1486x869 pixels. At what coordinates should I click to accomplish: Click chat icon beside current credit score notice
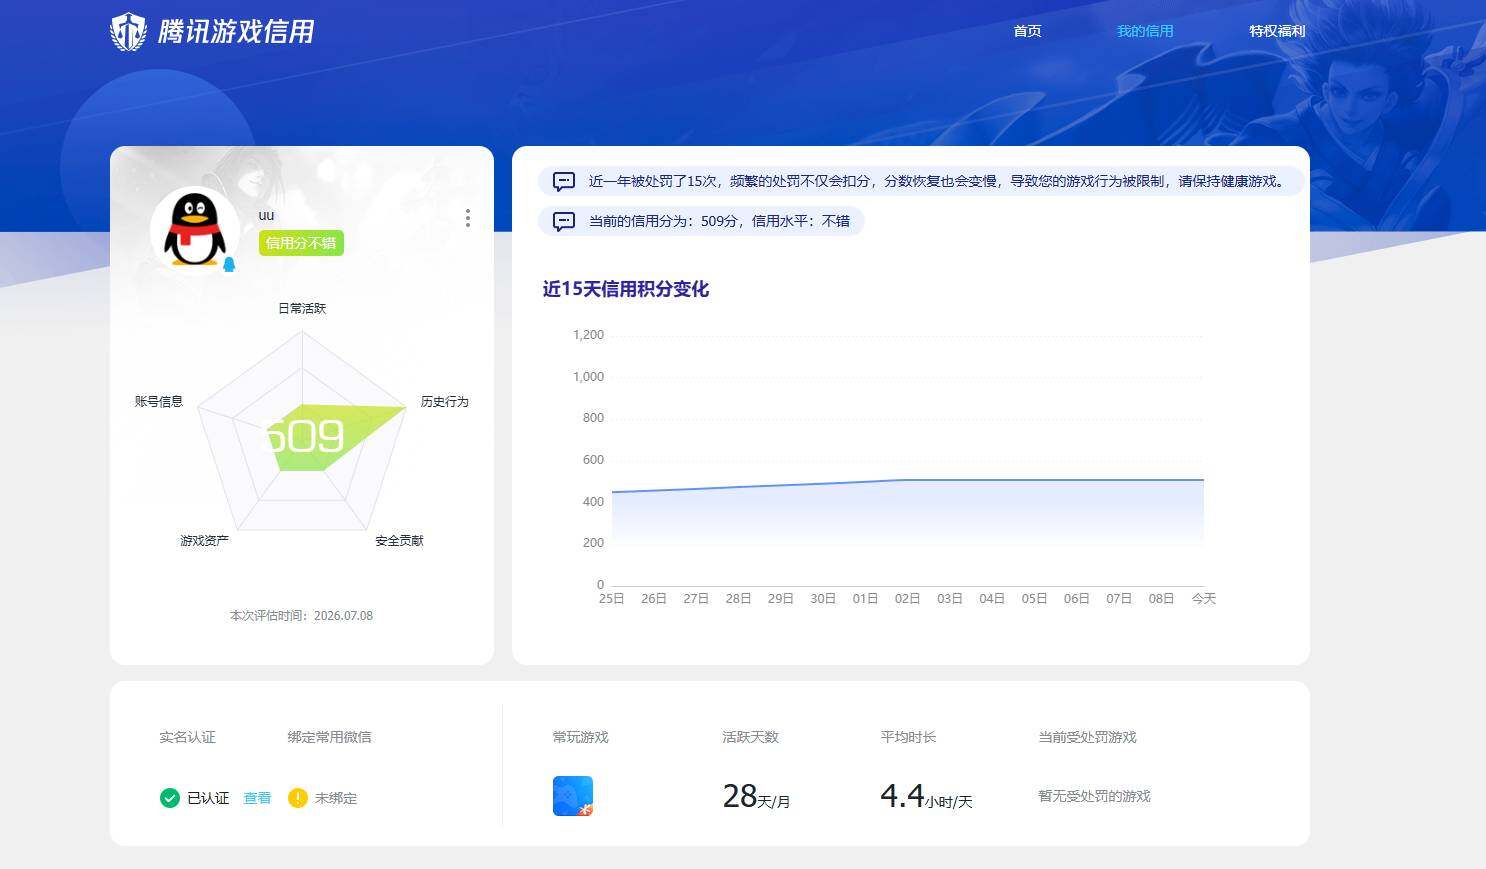tap(564, 222)
